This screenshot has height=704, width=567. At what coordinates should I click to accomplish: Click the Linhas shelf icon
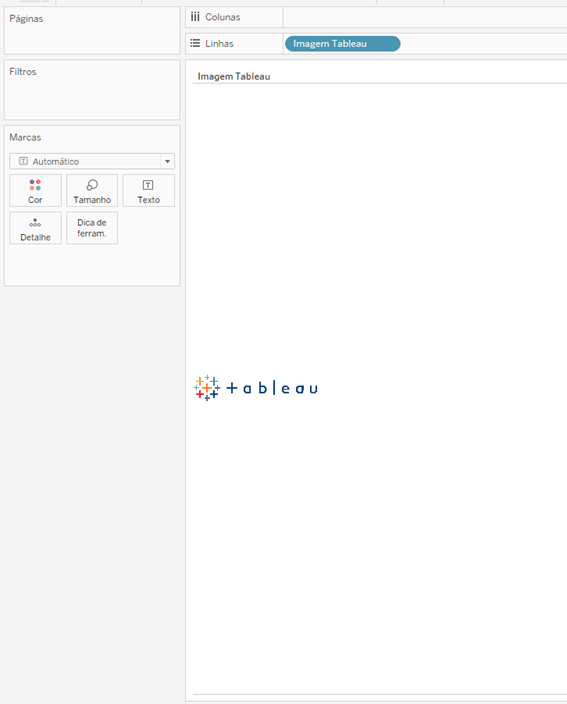click(195, 44)
